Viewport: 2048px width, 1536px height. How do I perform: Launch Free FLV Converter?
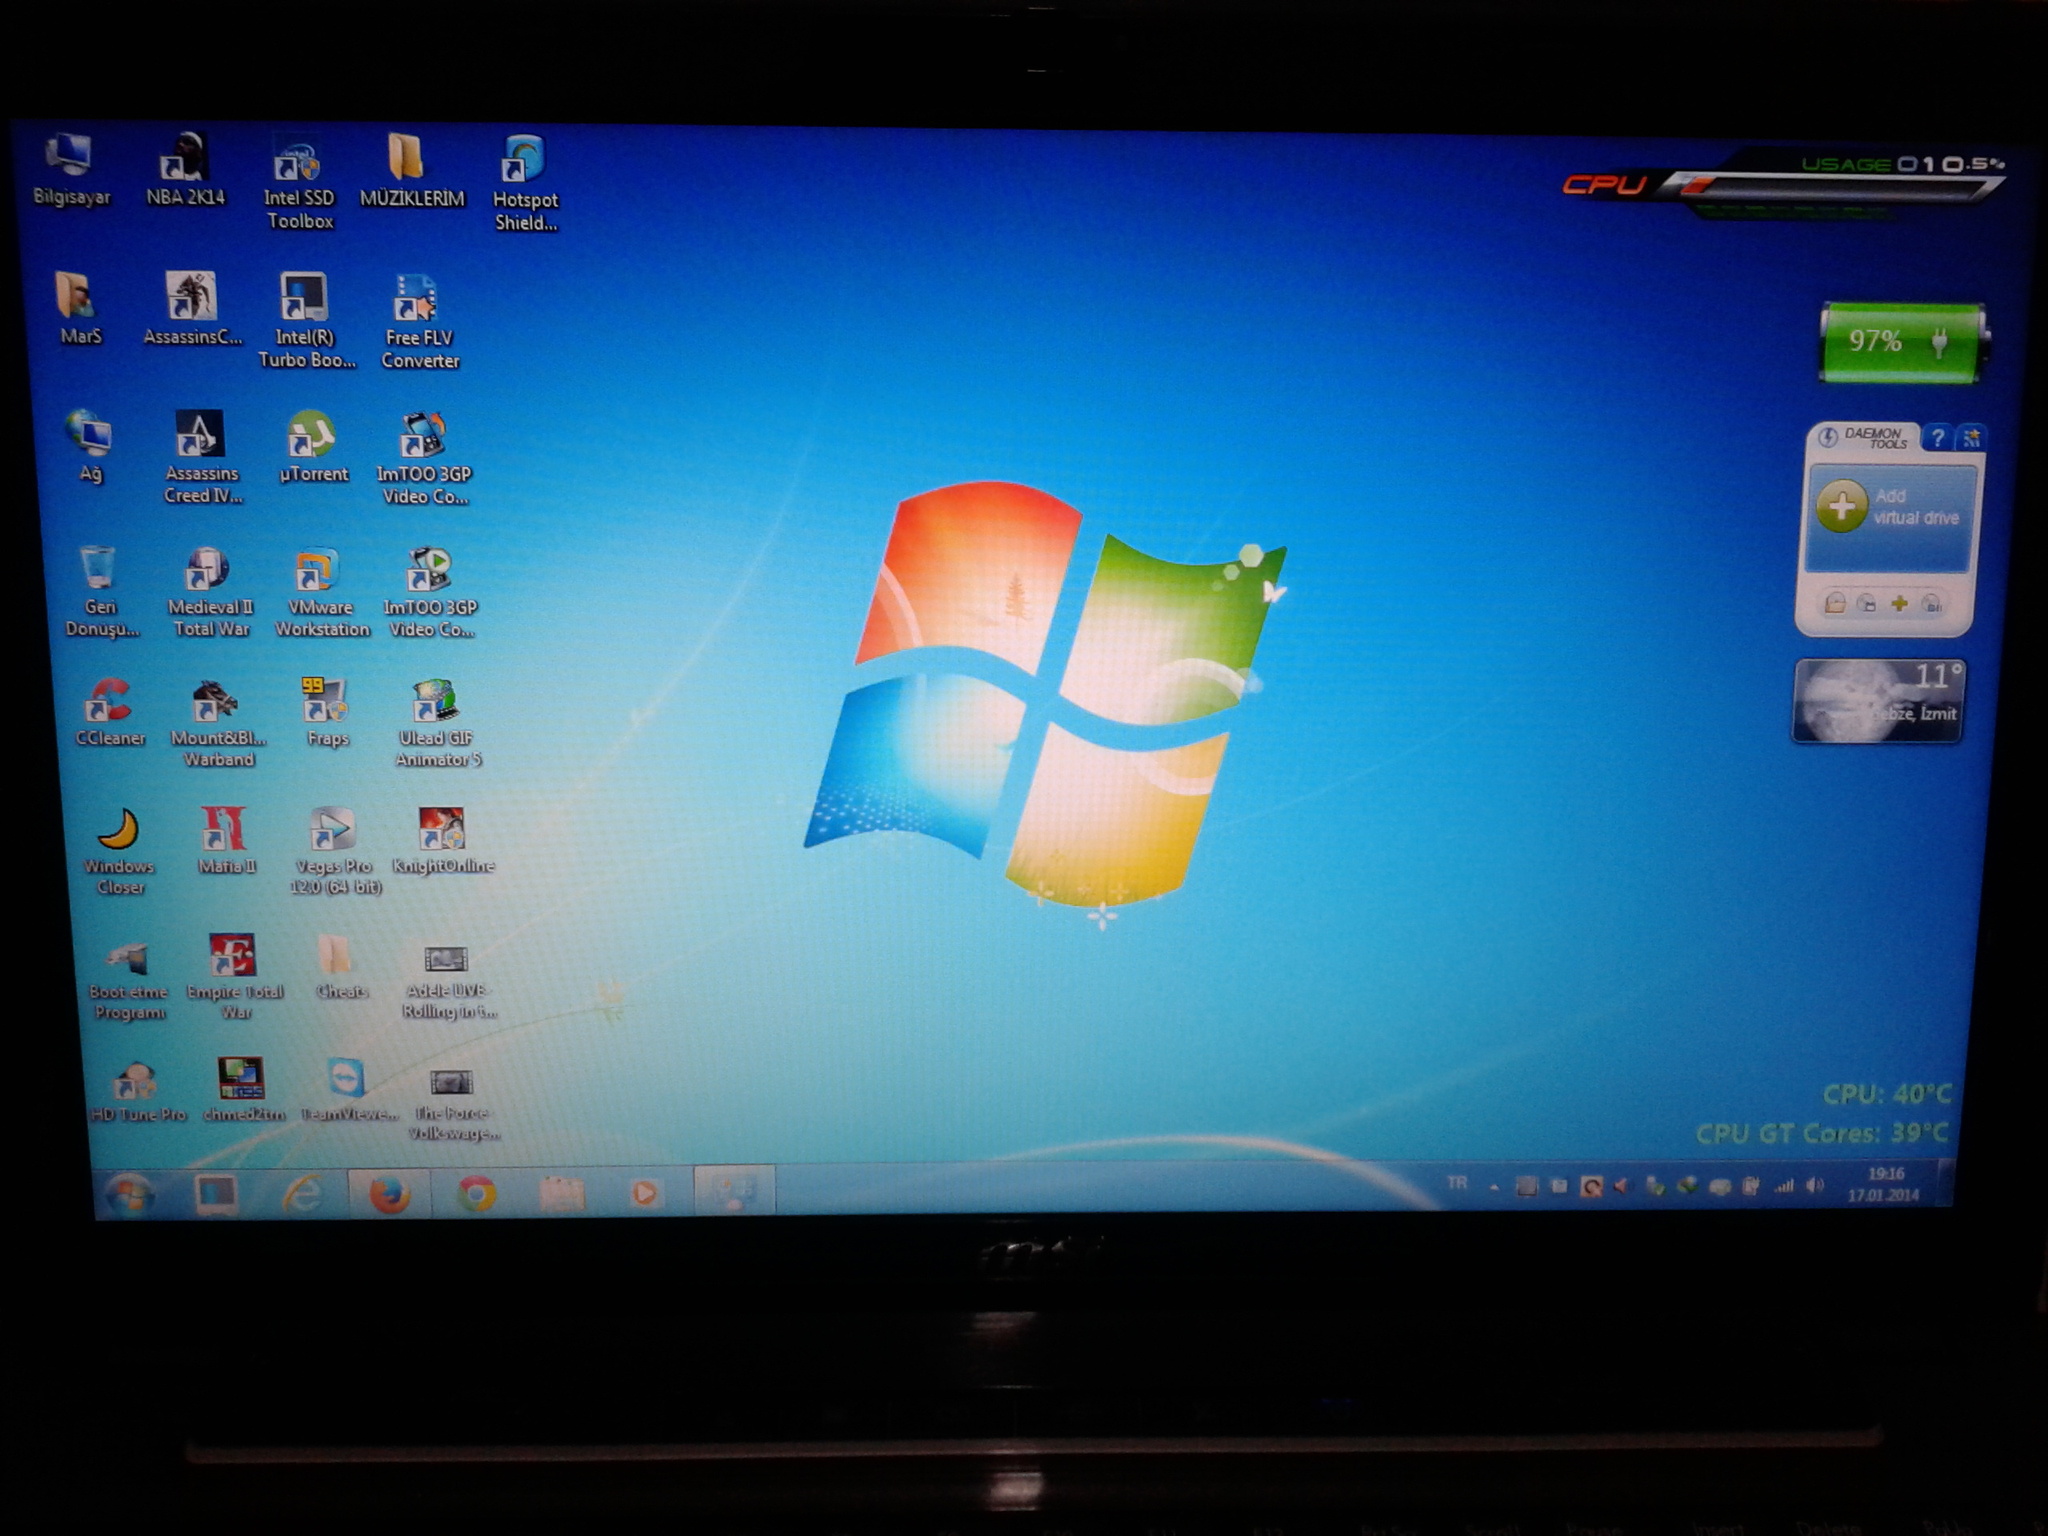tap(419, 322)
